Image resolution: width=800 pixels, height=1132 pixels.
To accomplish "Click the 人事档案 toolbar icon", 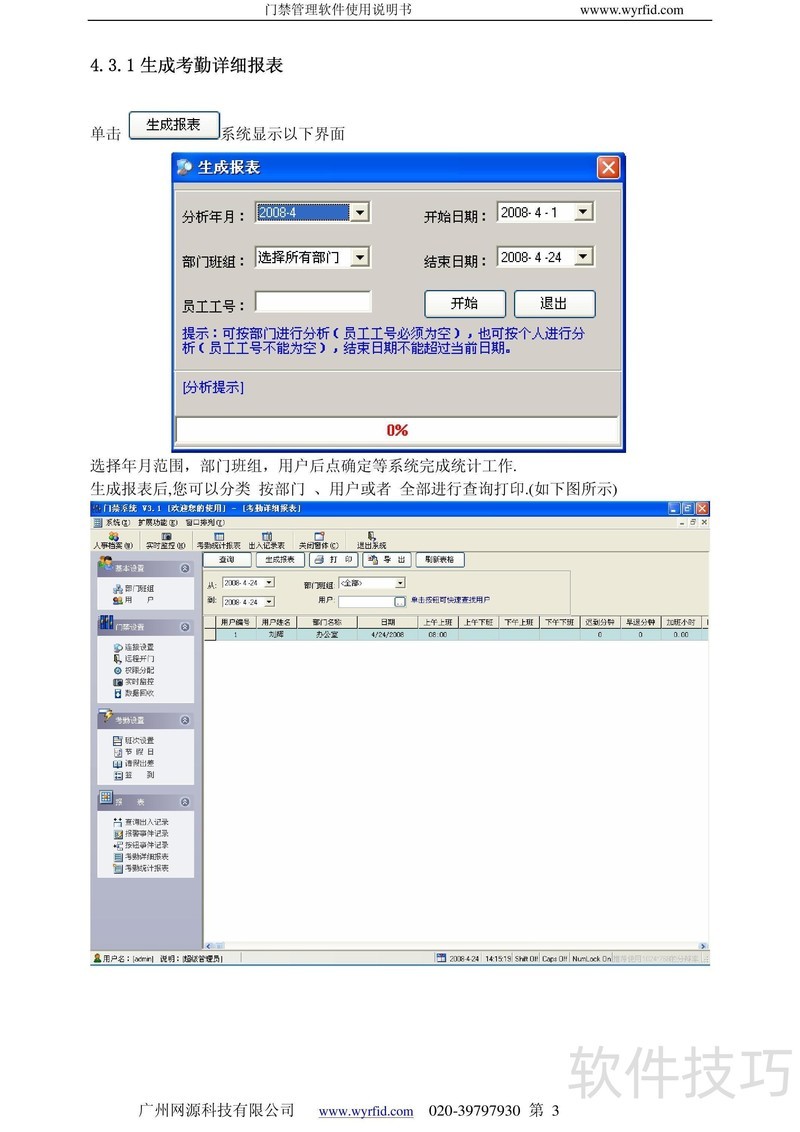I will pyautogui.click(x=113, y=541).
